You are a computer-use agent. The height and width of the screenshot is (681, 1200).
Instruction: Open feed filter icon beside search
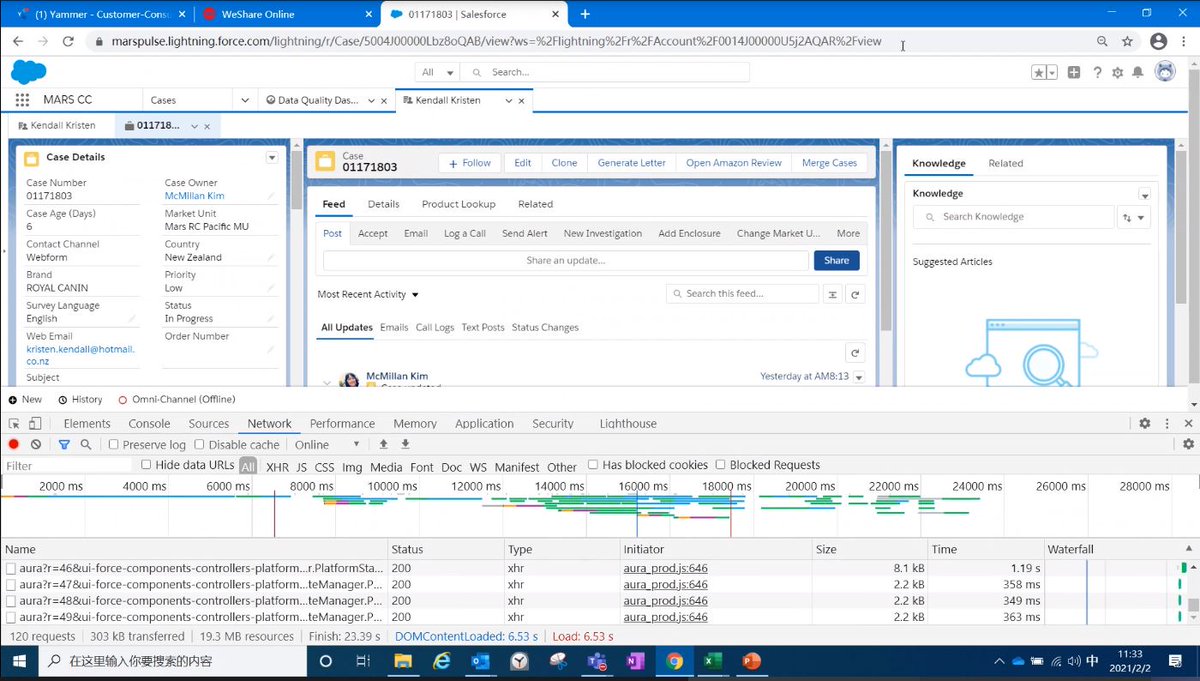click(x=833, y=294)
